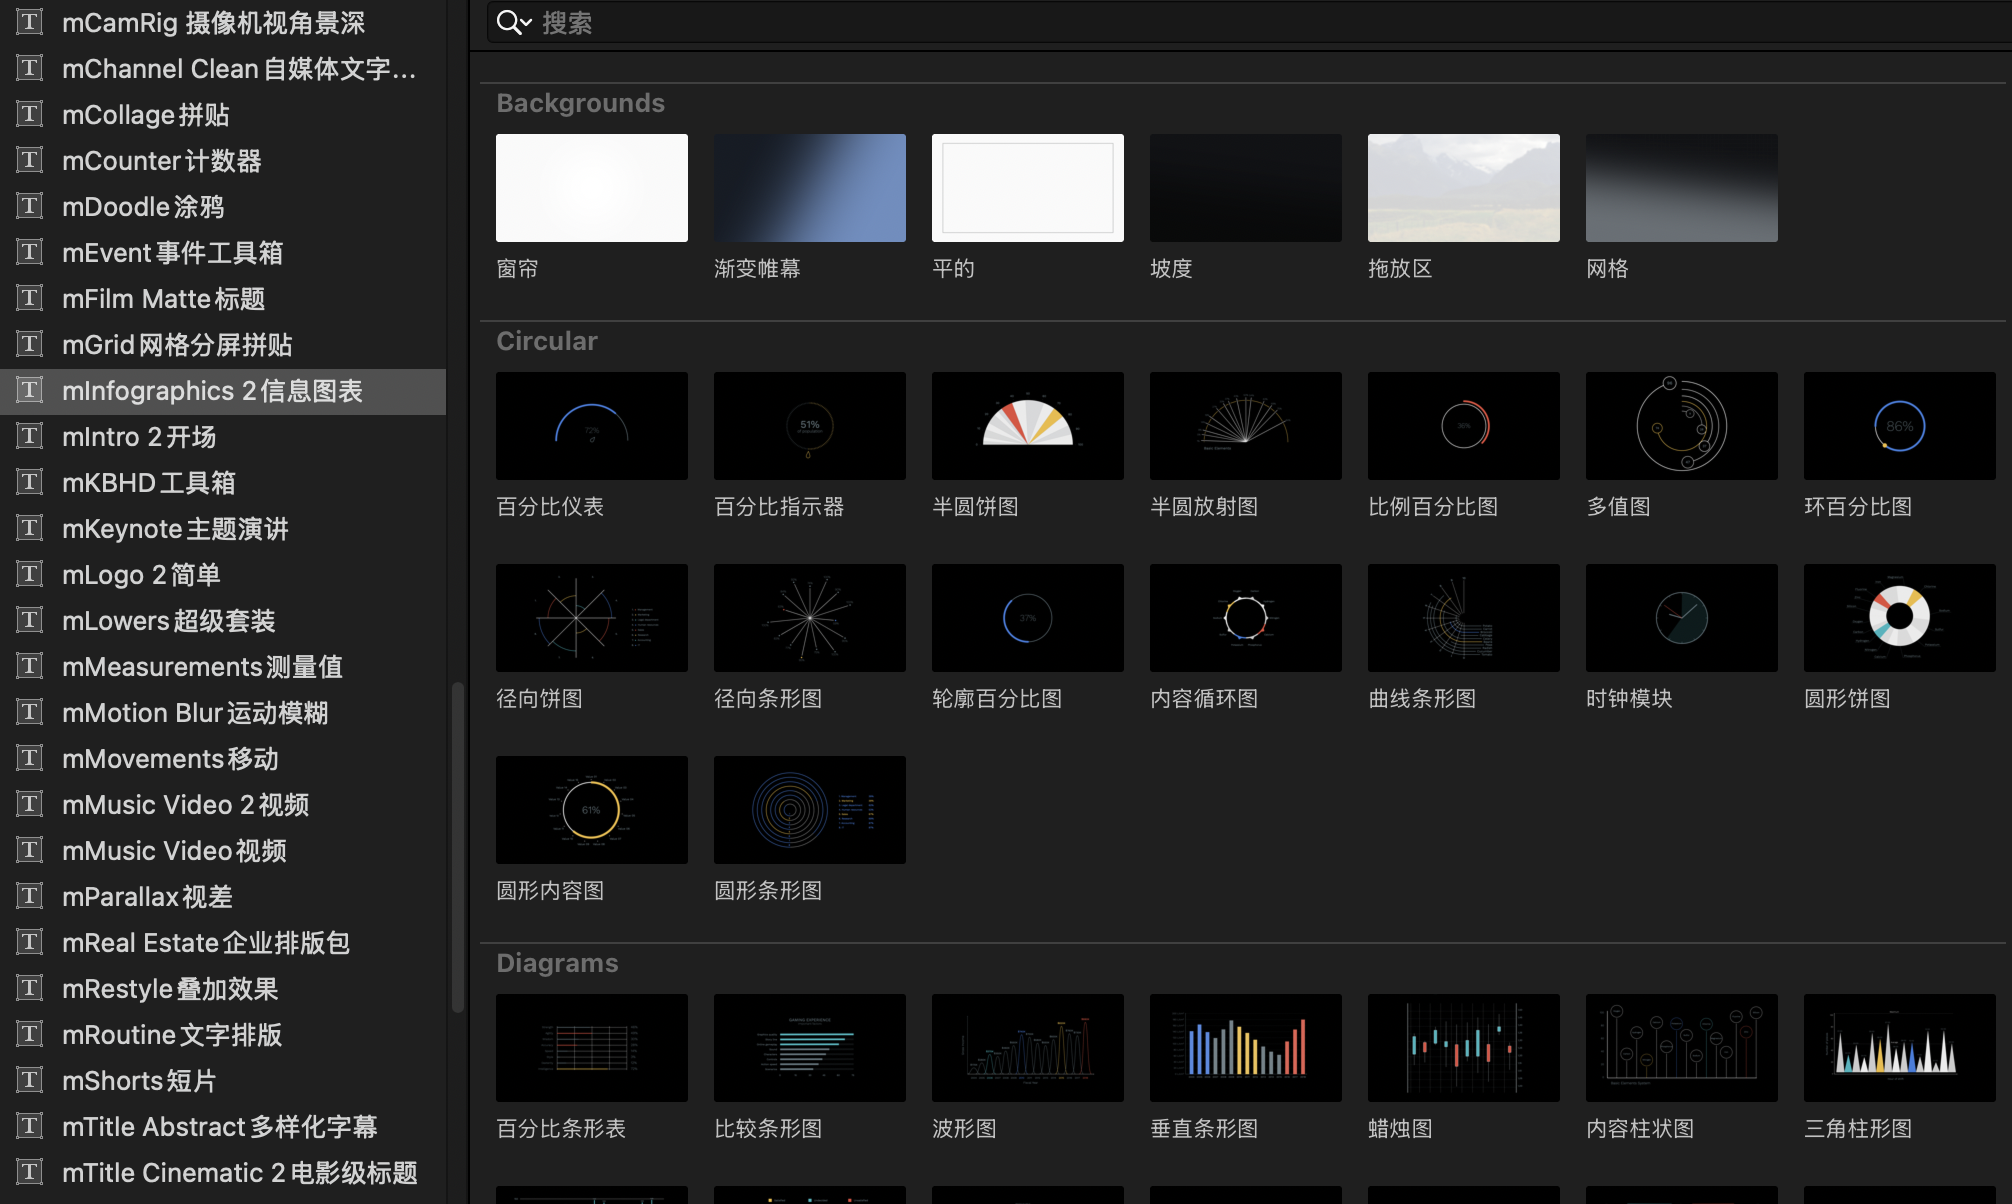Open mChannel Clean 自媒体文字 category
The height and width of the screenshot is (1204, 2012).
[x=223, y=68]
